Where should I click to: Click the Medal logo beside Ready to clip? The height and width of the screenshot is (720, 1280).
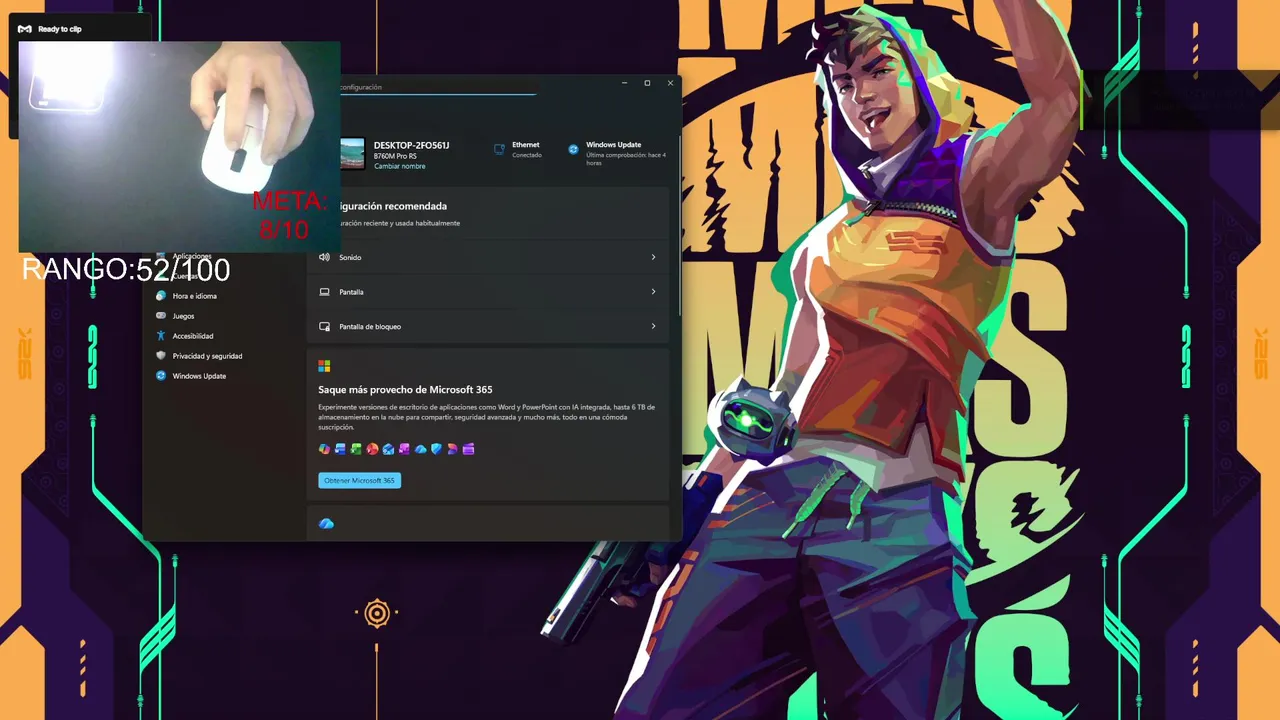[x=25, y=29]
